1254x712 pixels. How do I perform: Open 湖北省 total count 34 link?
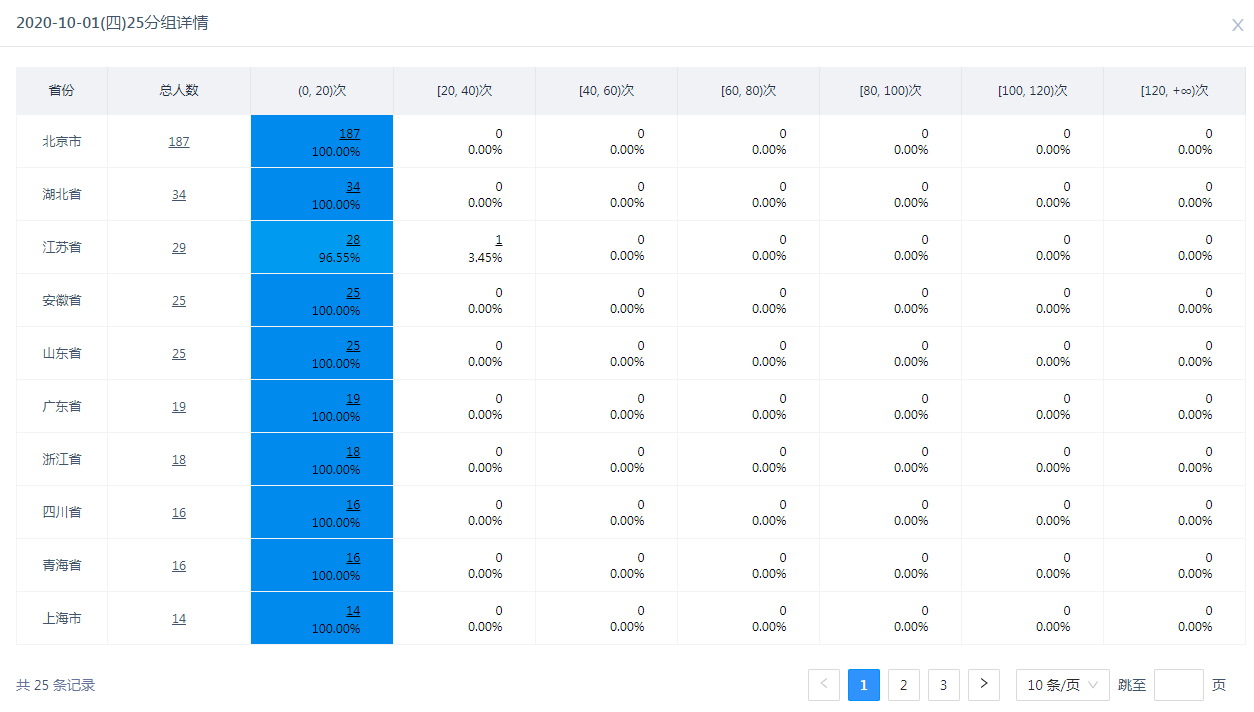click(x=179, y=195)
